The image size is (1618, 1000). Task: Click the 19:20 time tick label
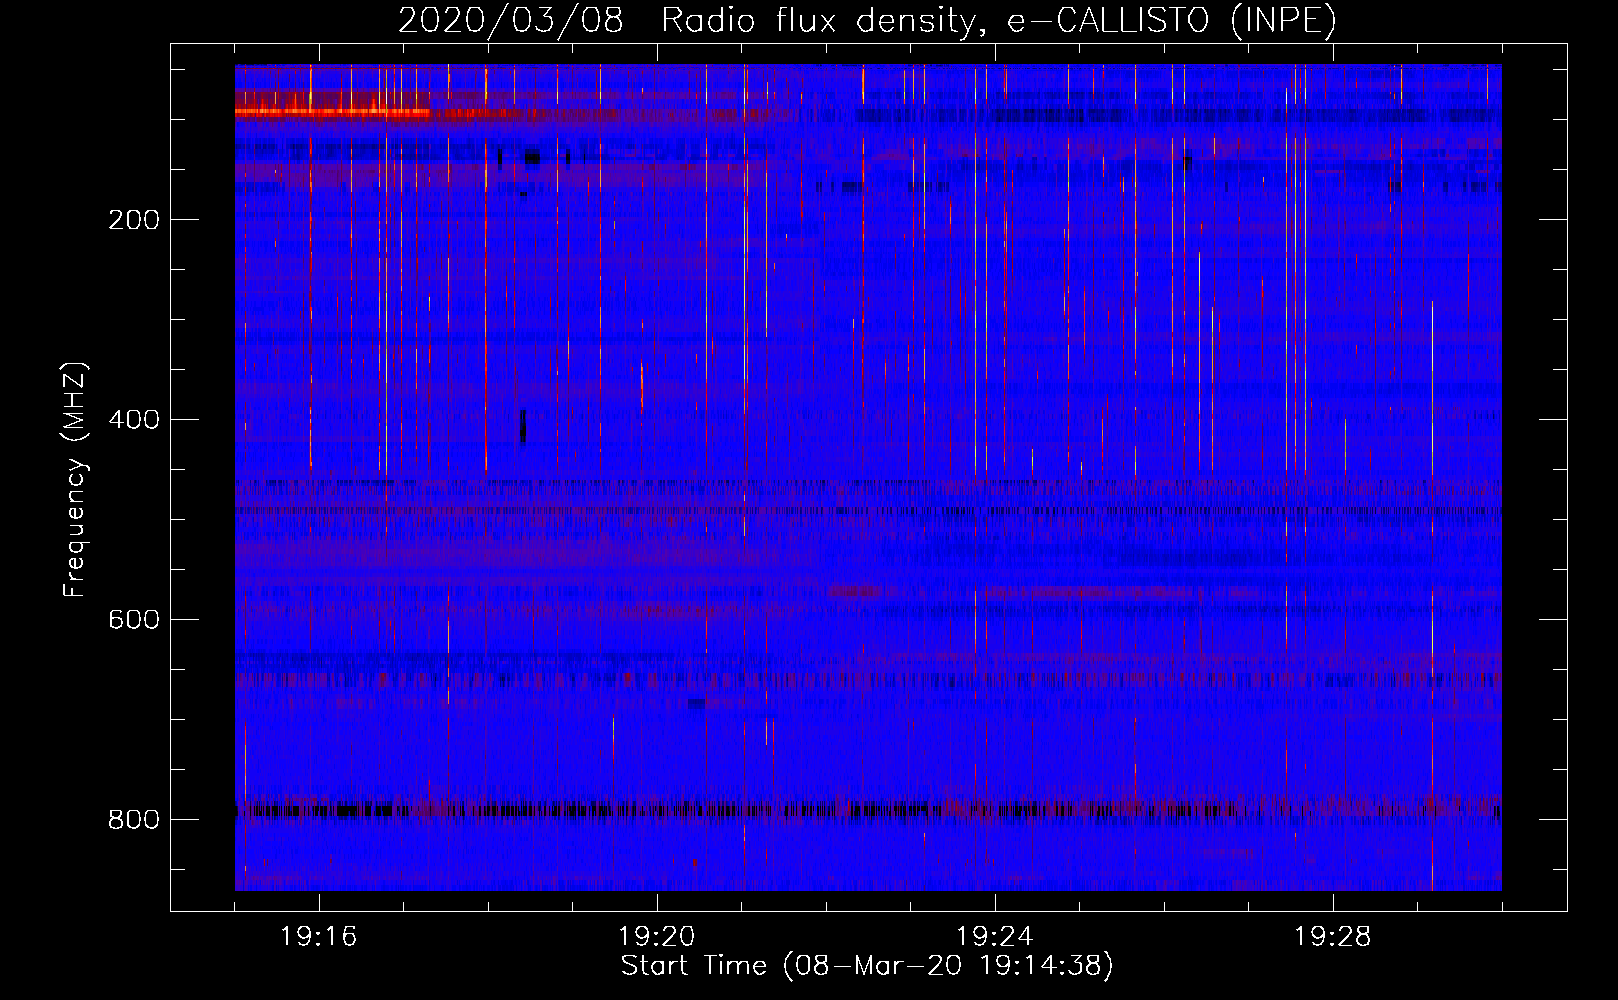pyautogui.click(x=657, y=937)
